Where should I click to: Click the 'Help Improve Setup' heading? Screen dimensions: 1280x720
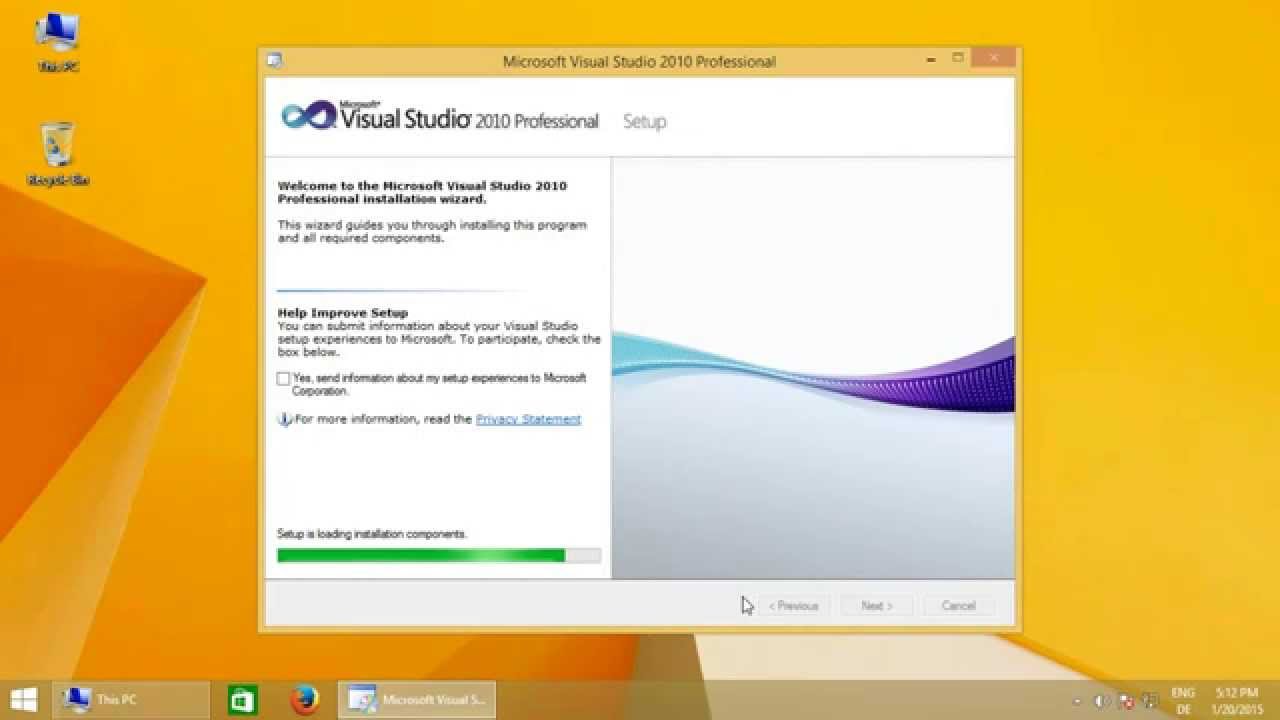tap(343, 313)
